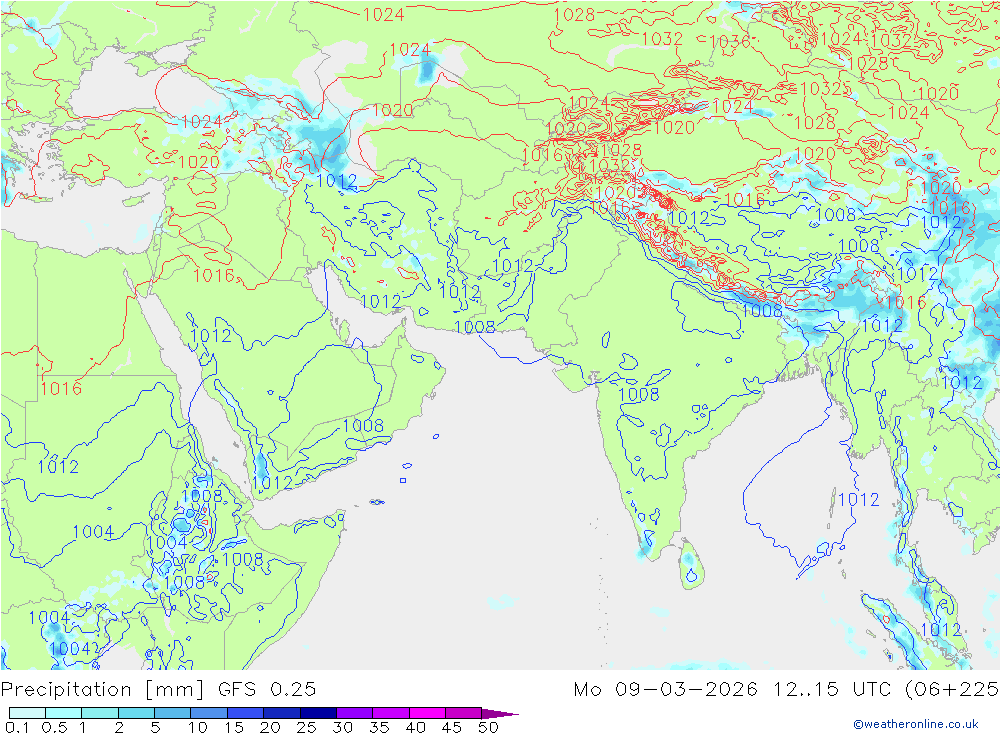The width and height of the screenshot is (1000, 733).
Task: Click the red '1036' isobar label
Action: (x=729, y=42)
